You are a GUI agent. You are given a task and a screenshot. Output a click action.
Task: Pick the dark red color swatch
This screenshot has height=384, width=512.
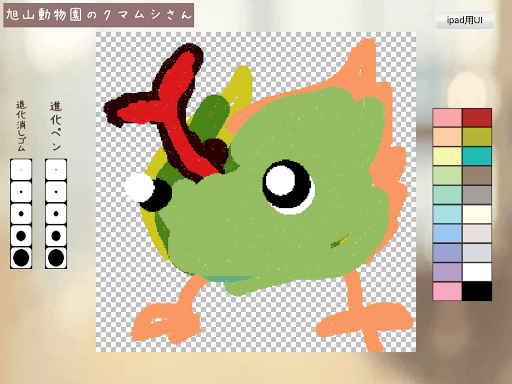(x=477, y=118)
